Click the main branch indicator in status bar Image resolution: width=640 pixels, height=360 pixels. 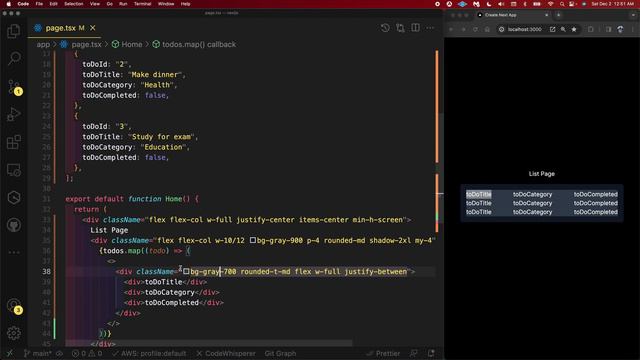click(38, 353)
